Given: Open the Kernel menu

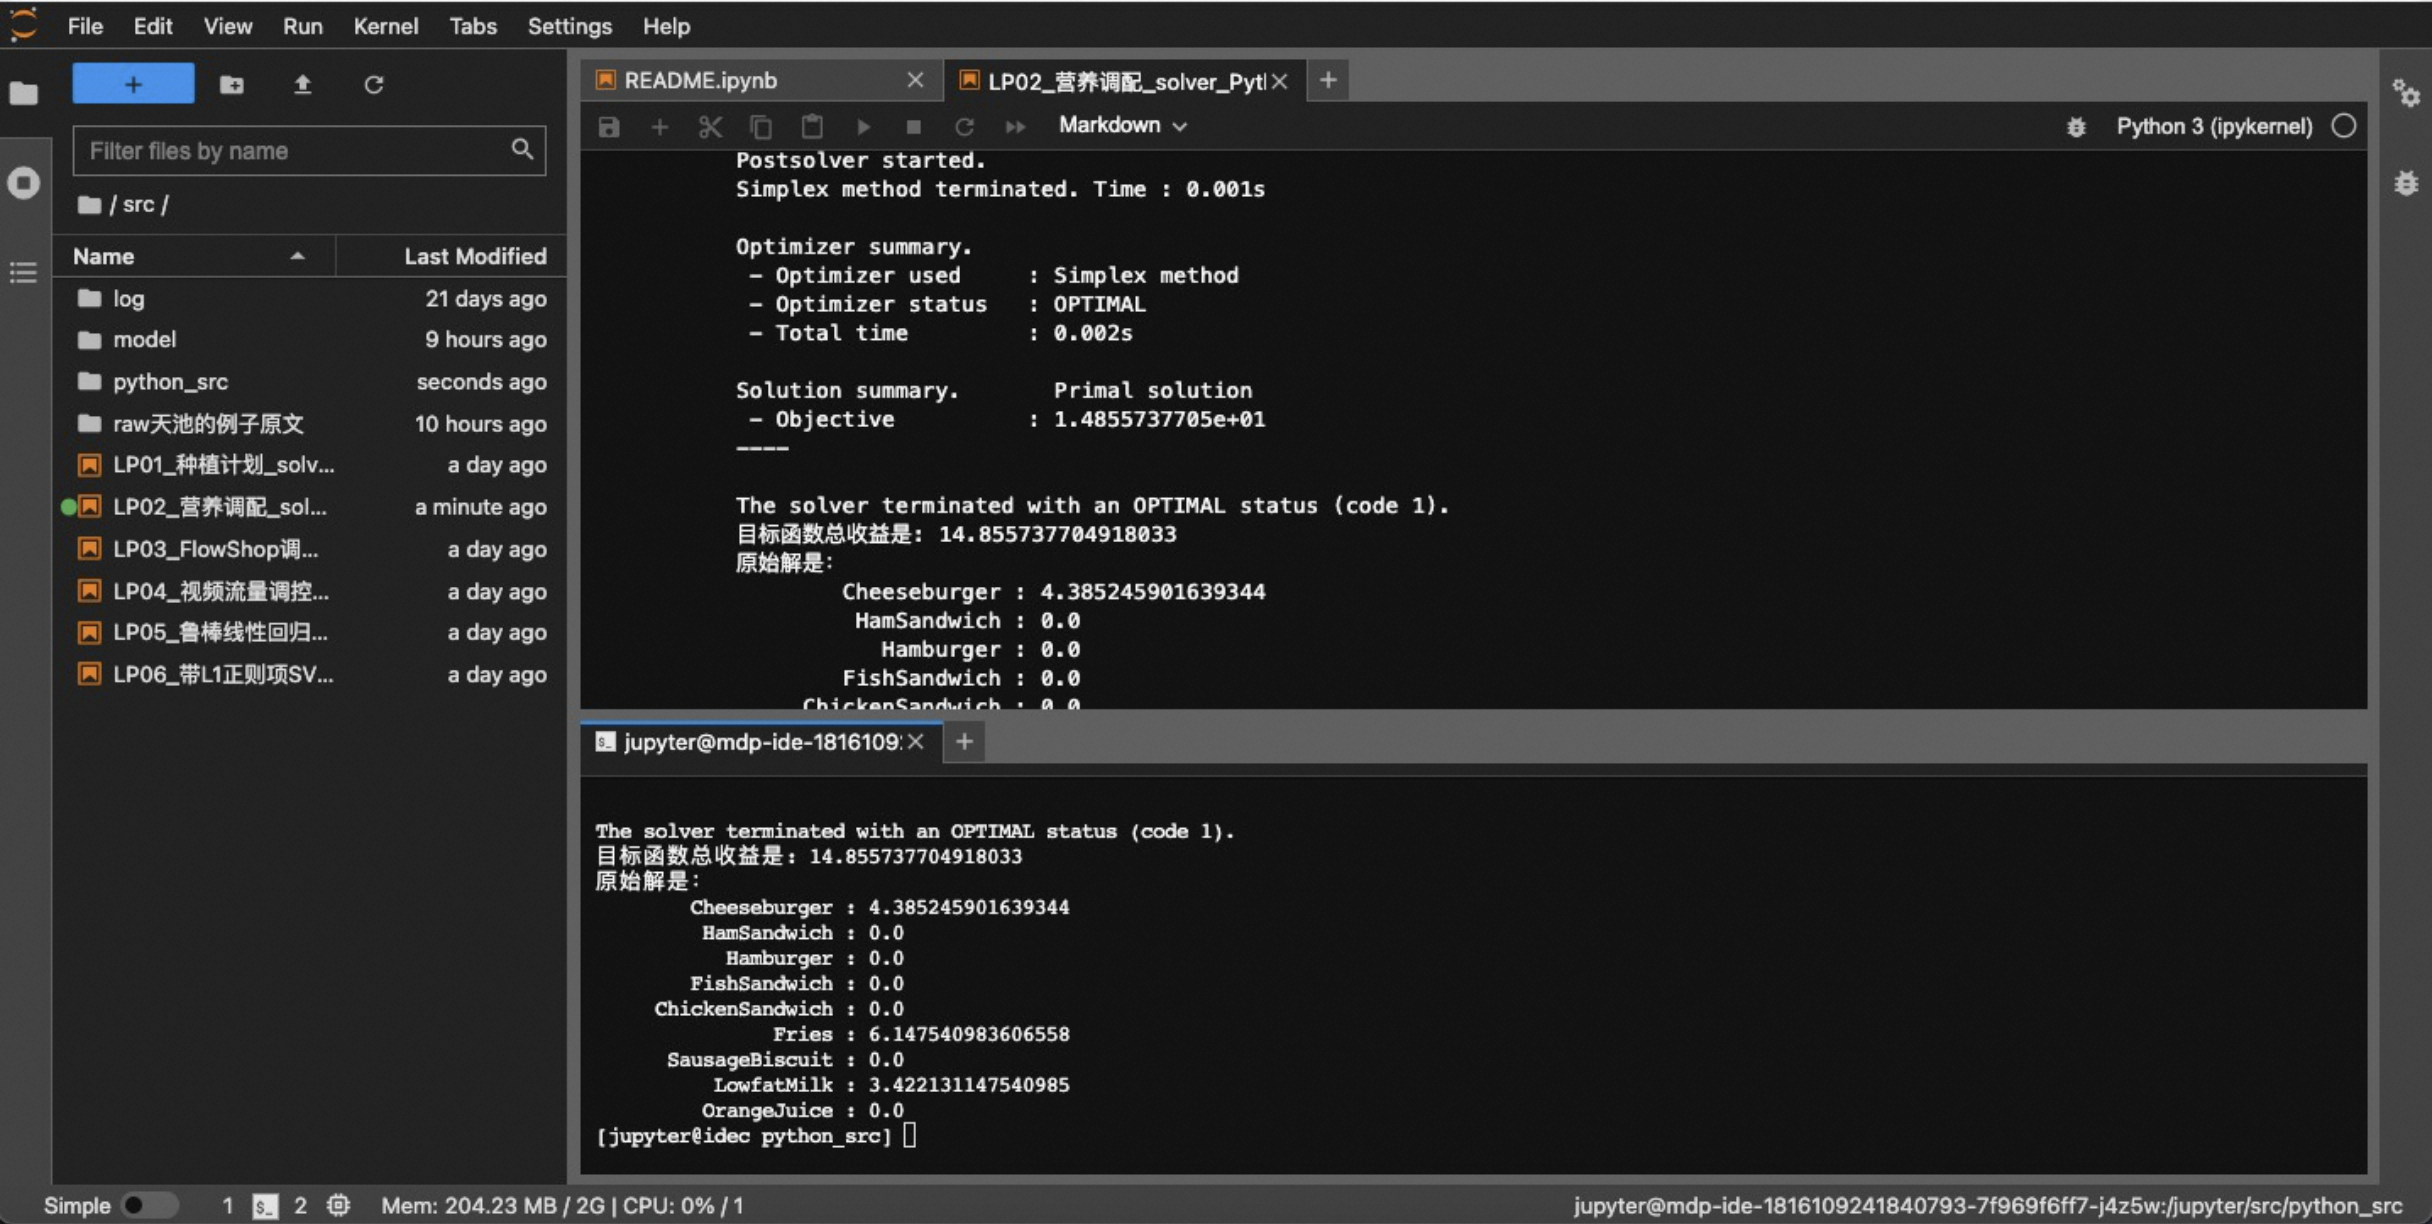Looking at the screenshot, I should tap(385, 26).
